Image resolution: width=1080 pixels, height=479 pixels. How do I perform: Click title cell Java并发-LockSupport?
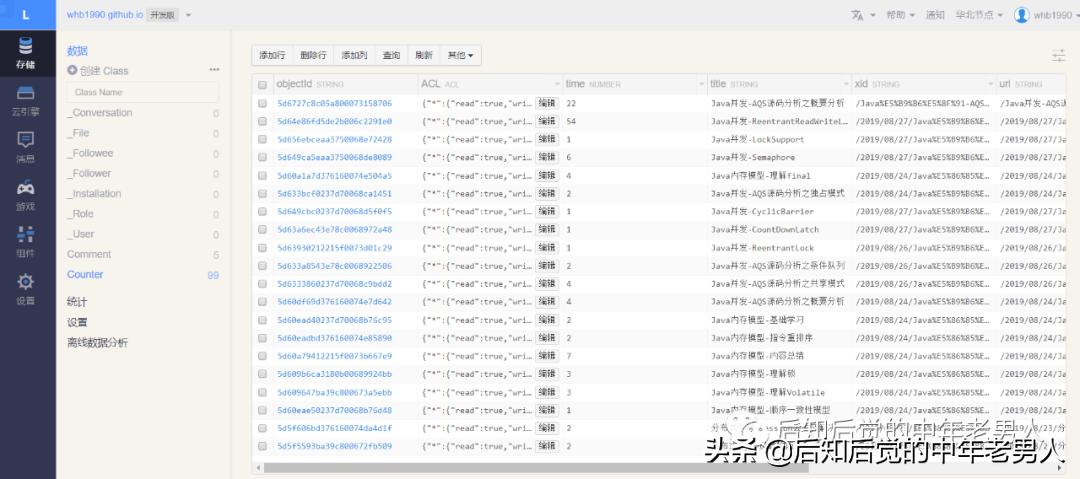758,139
